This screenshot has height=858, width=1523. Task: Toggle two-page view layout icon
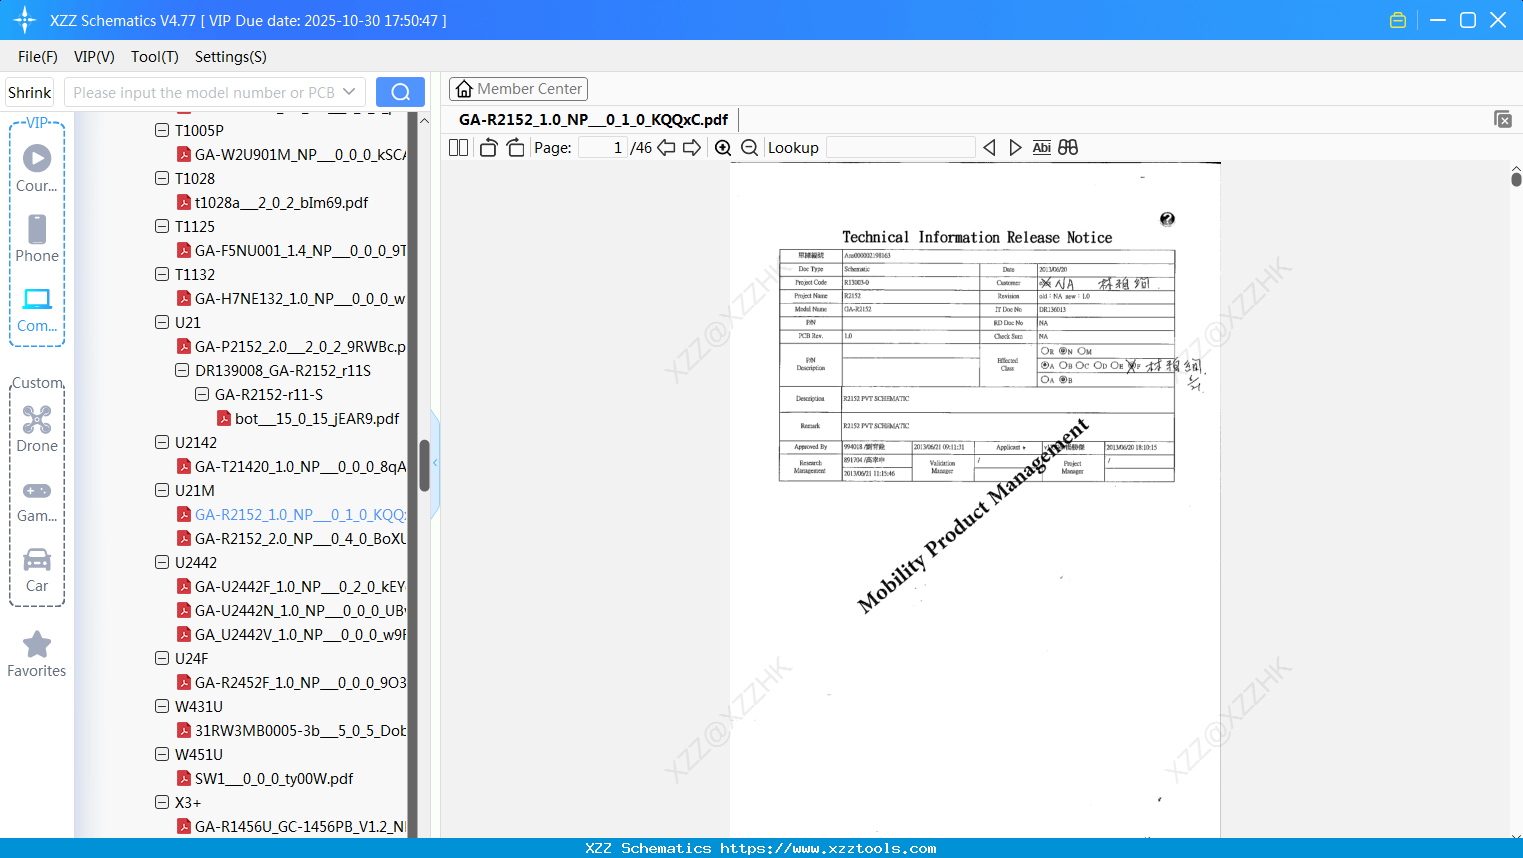[459, 148]
